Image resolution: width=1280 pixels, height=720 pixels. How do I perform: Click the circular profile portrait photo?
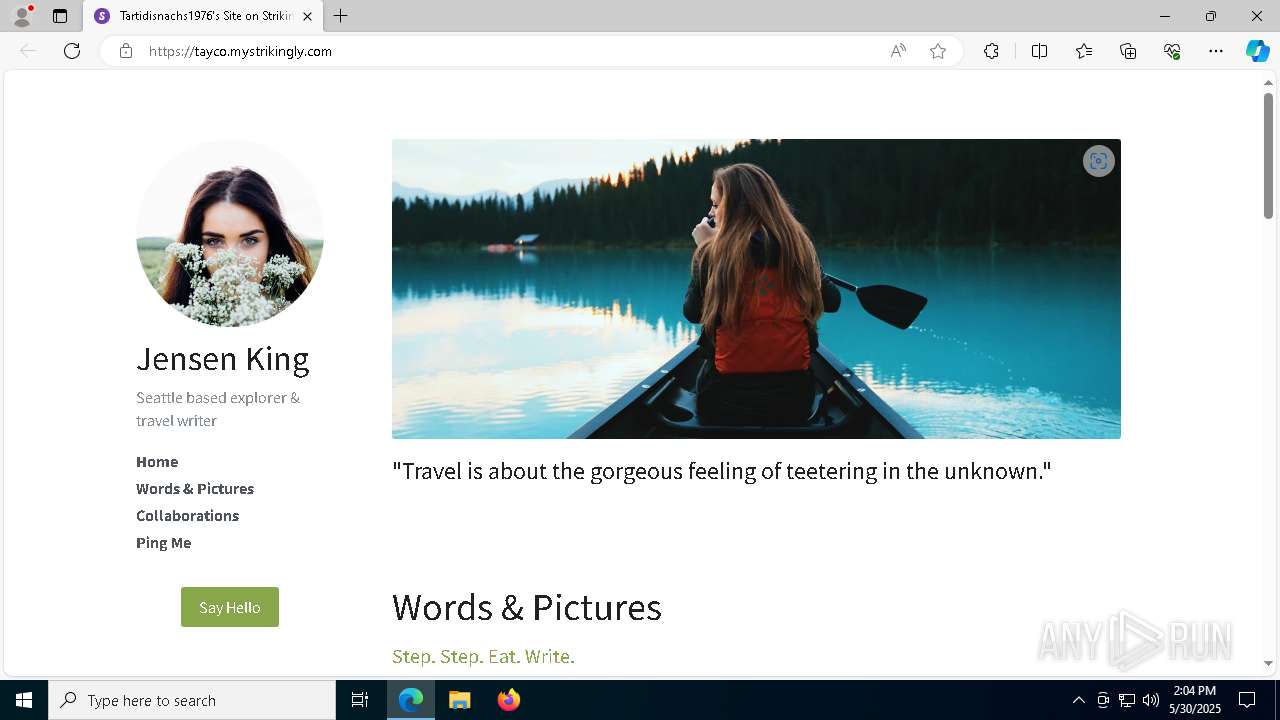[230, 233]
